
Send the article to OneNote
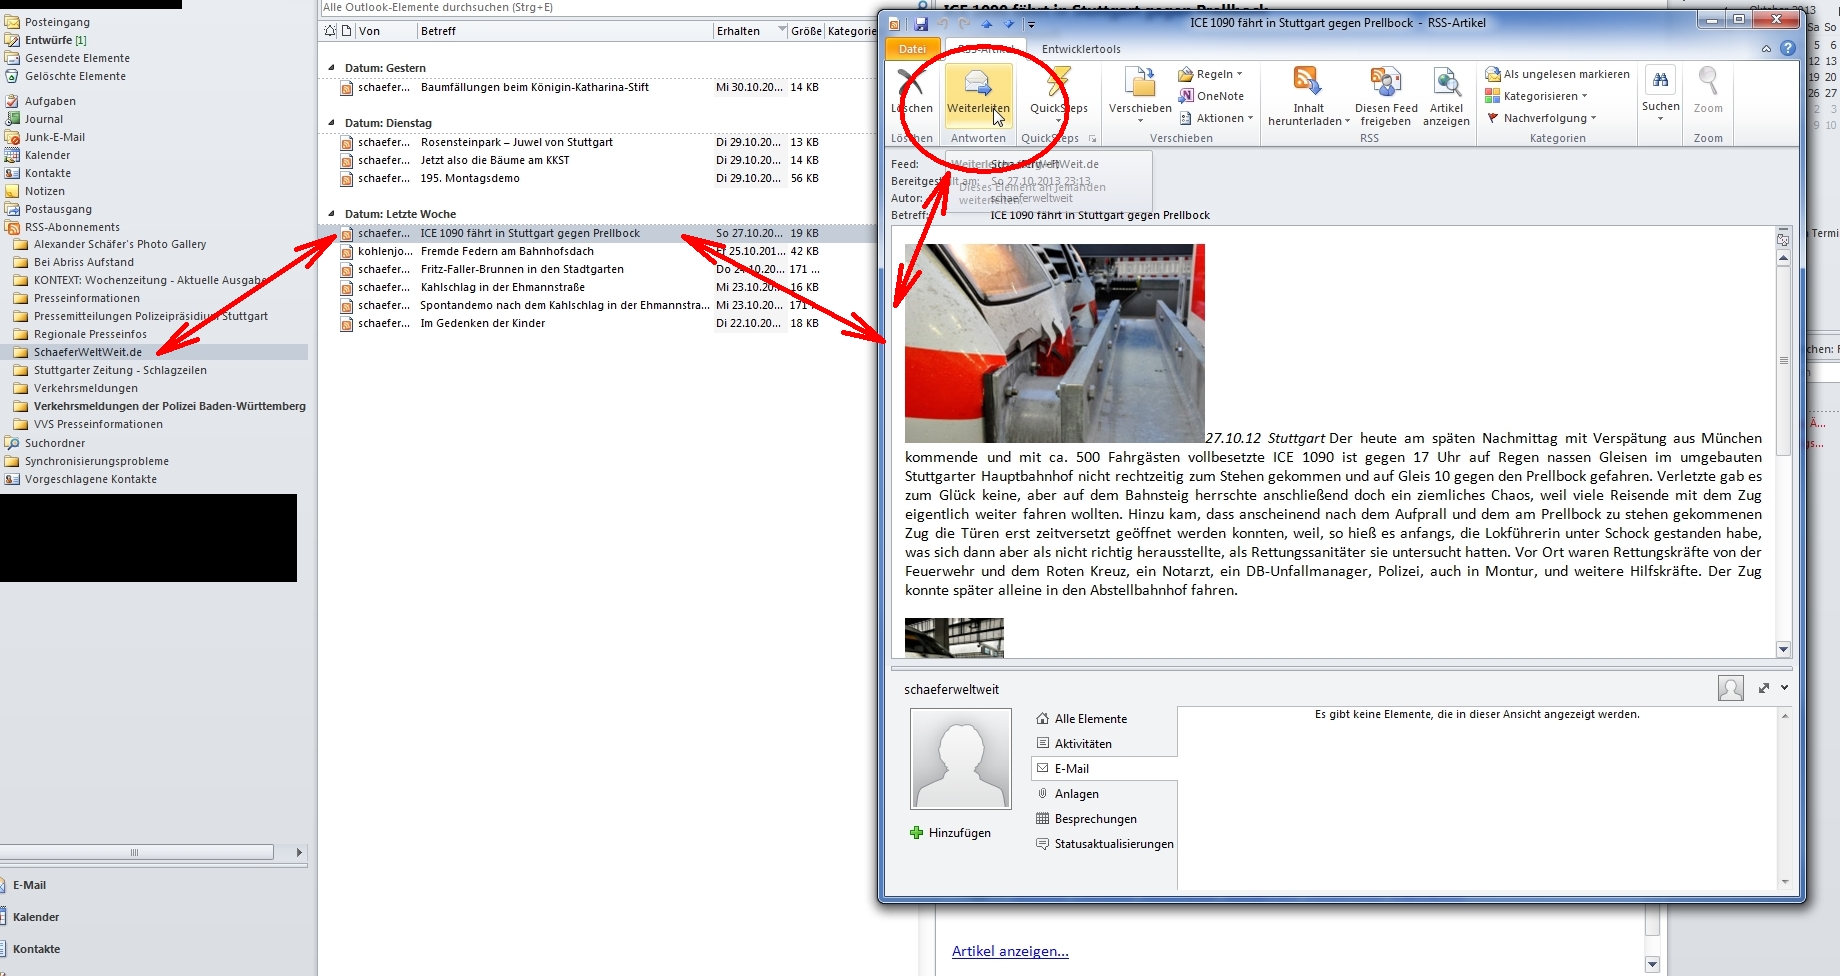[x=1211, y=96]
